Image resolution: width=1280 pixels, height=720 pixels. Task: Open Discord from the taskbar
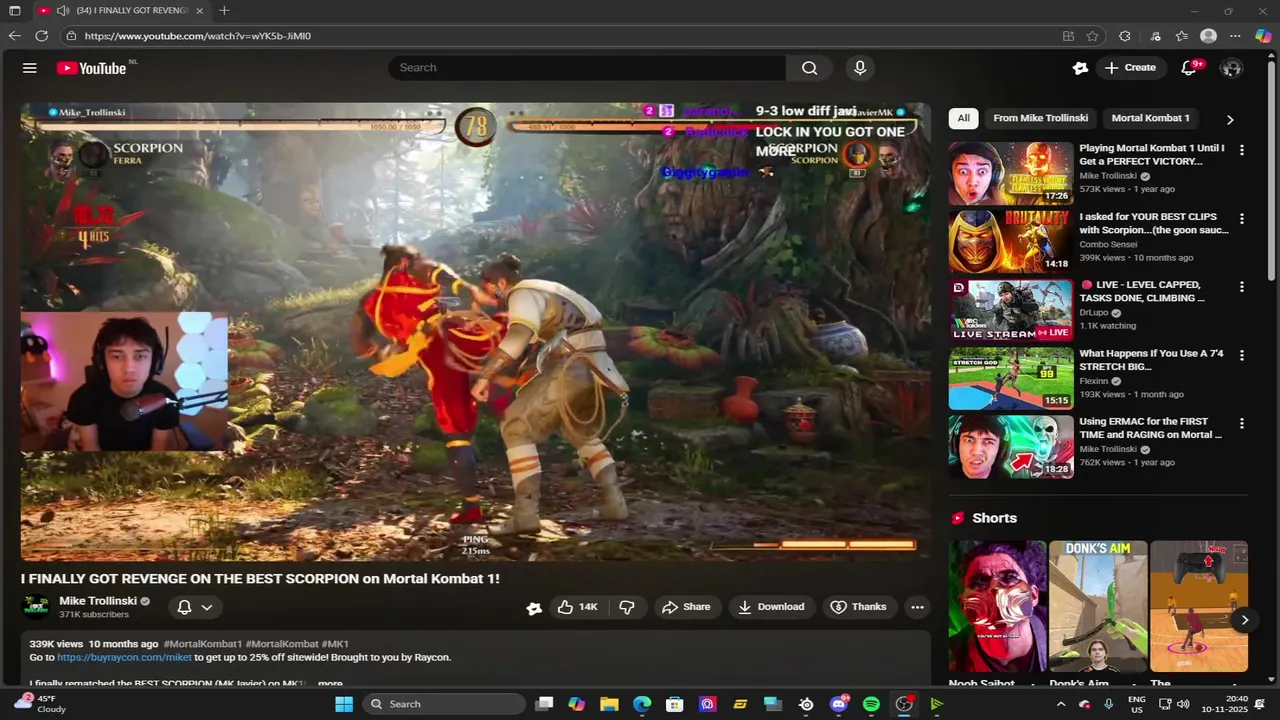[x=839, y=704]
